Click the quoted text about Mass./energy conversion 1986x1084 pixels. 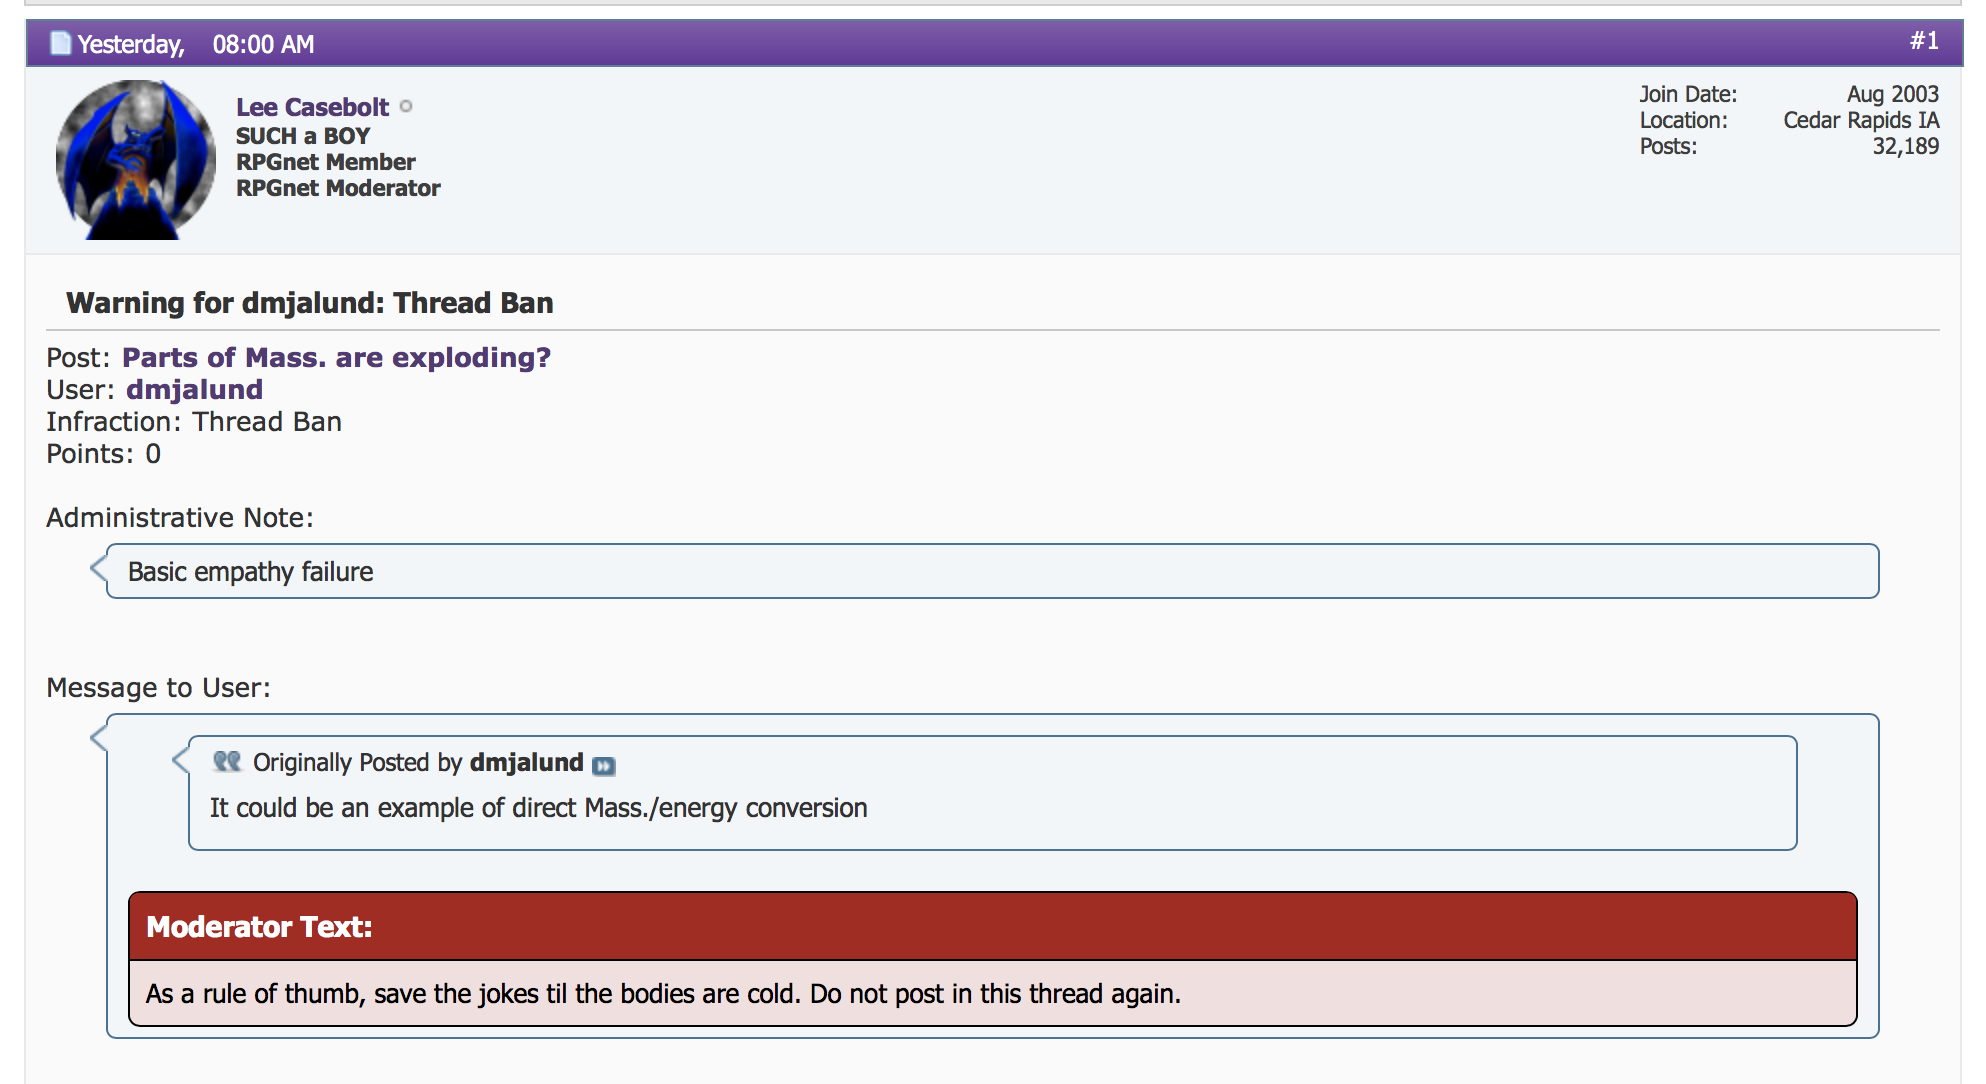pyautogui.click(x=538, y=808)
